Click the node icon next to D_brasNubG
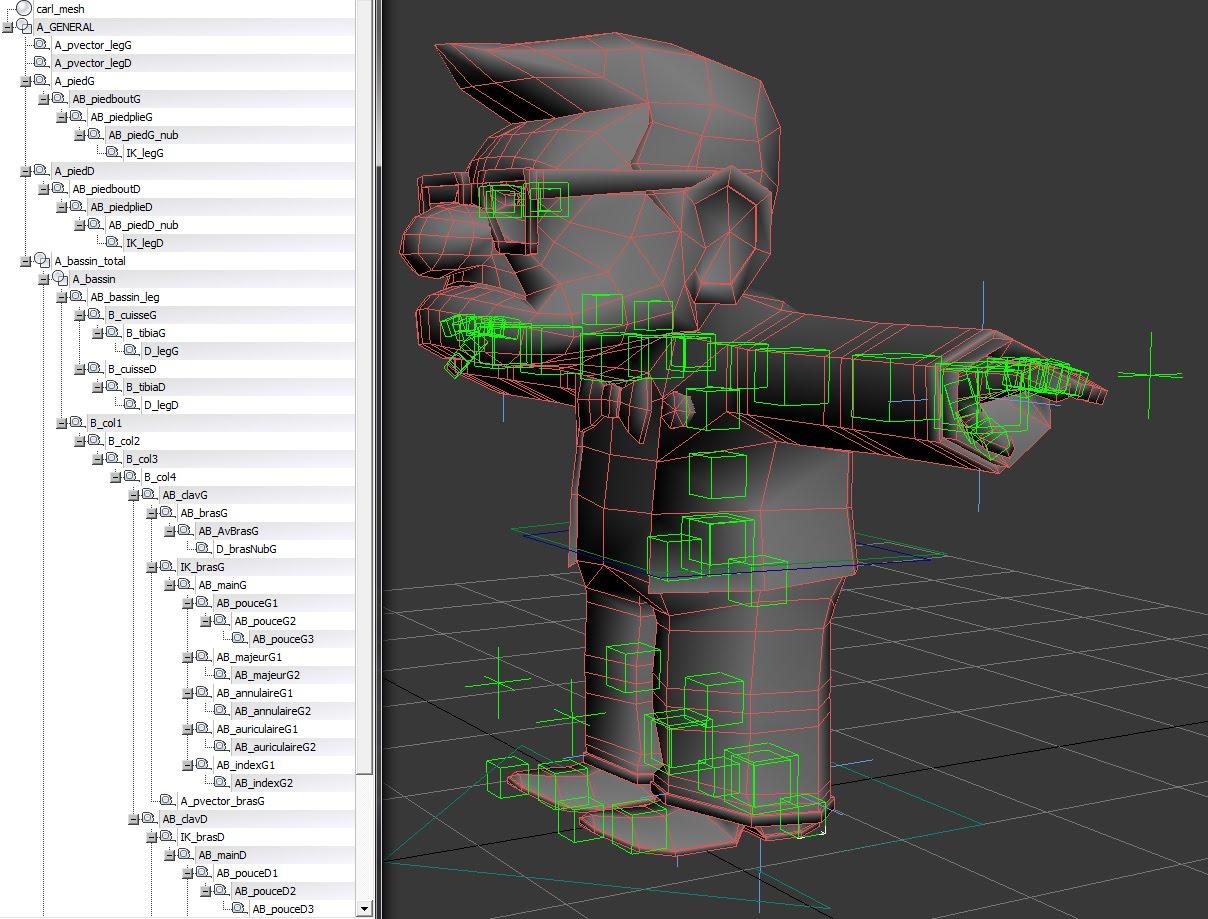 click(203, 549)
